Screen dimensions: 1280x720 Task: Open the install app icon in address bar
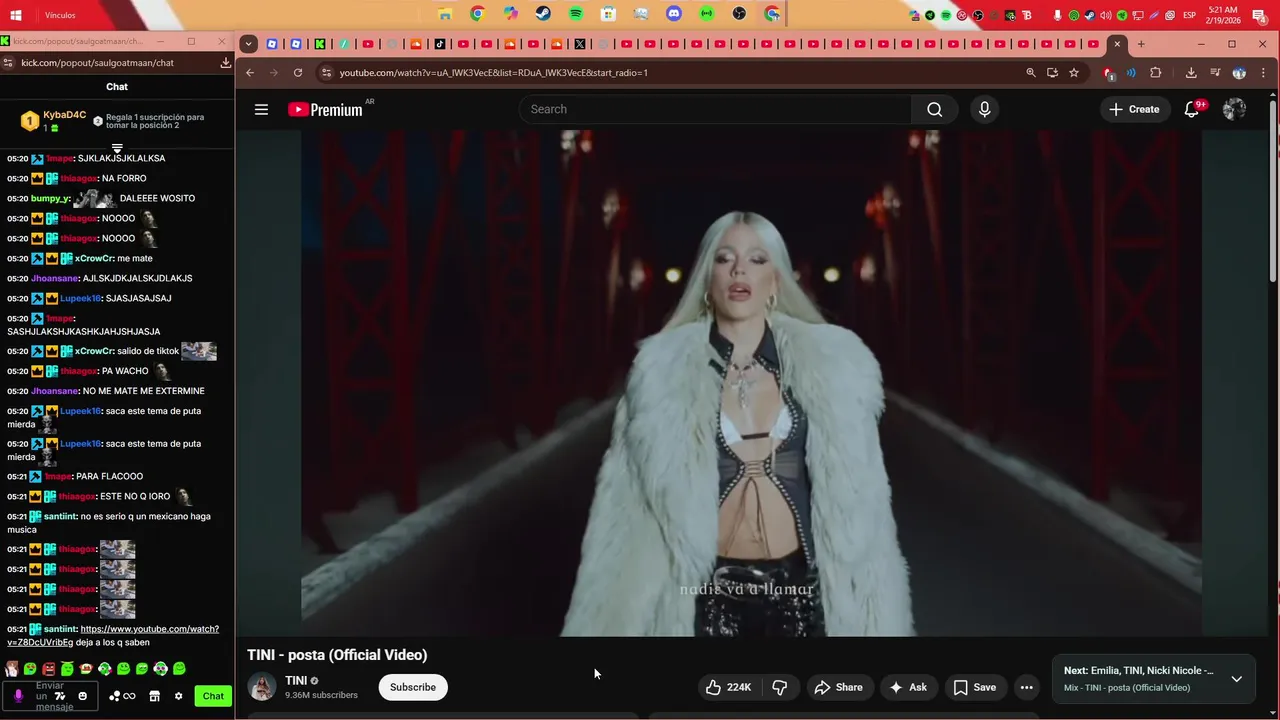[1052, 73]
